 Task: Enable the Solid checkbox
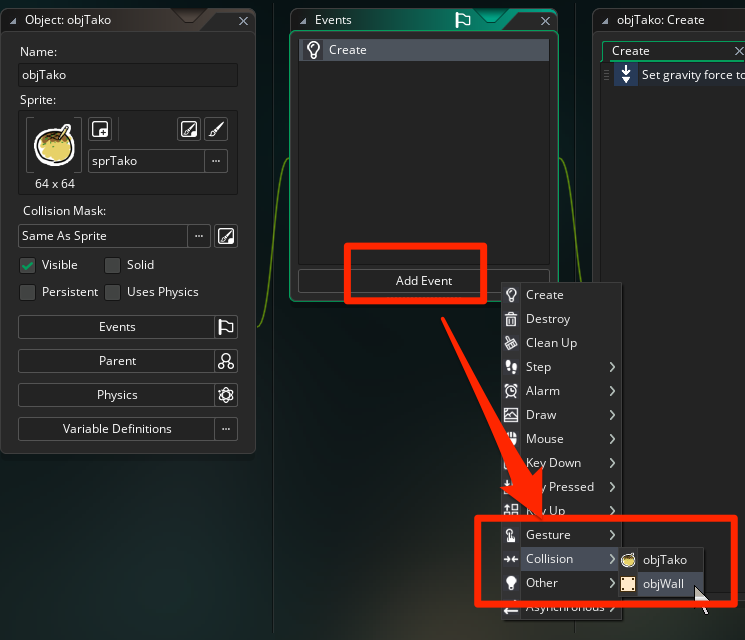point(113,265)
